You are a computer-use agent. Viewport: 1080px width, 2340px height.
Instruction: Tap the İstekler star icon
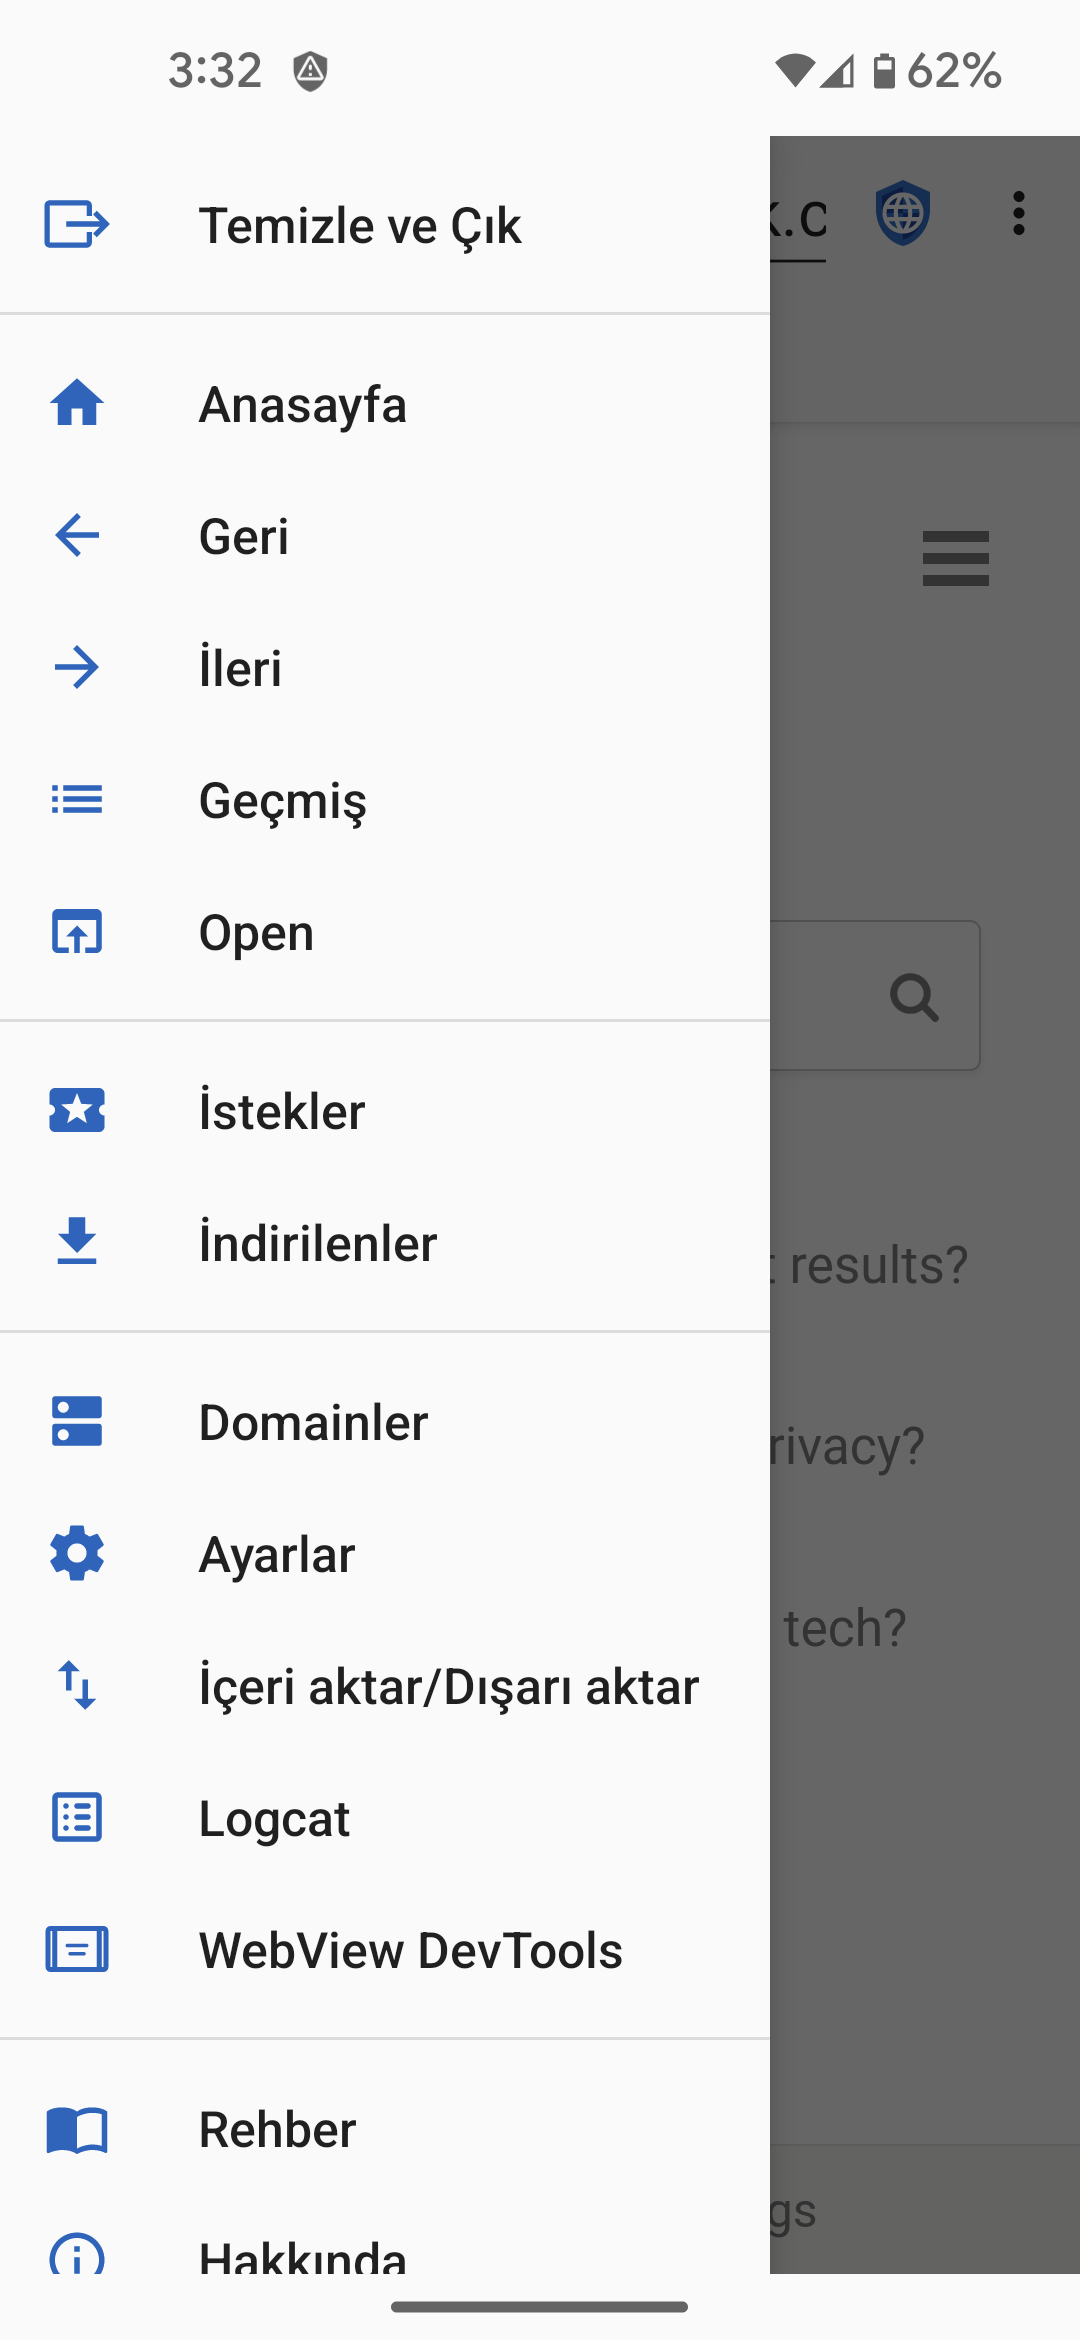pos(76,1111)
